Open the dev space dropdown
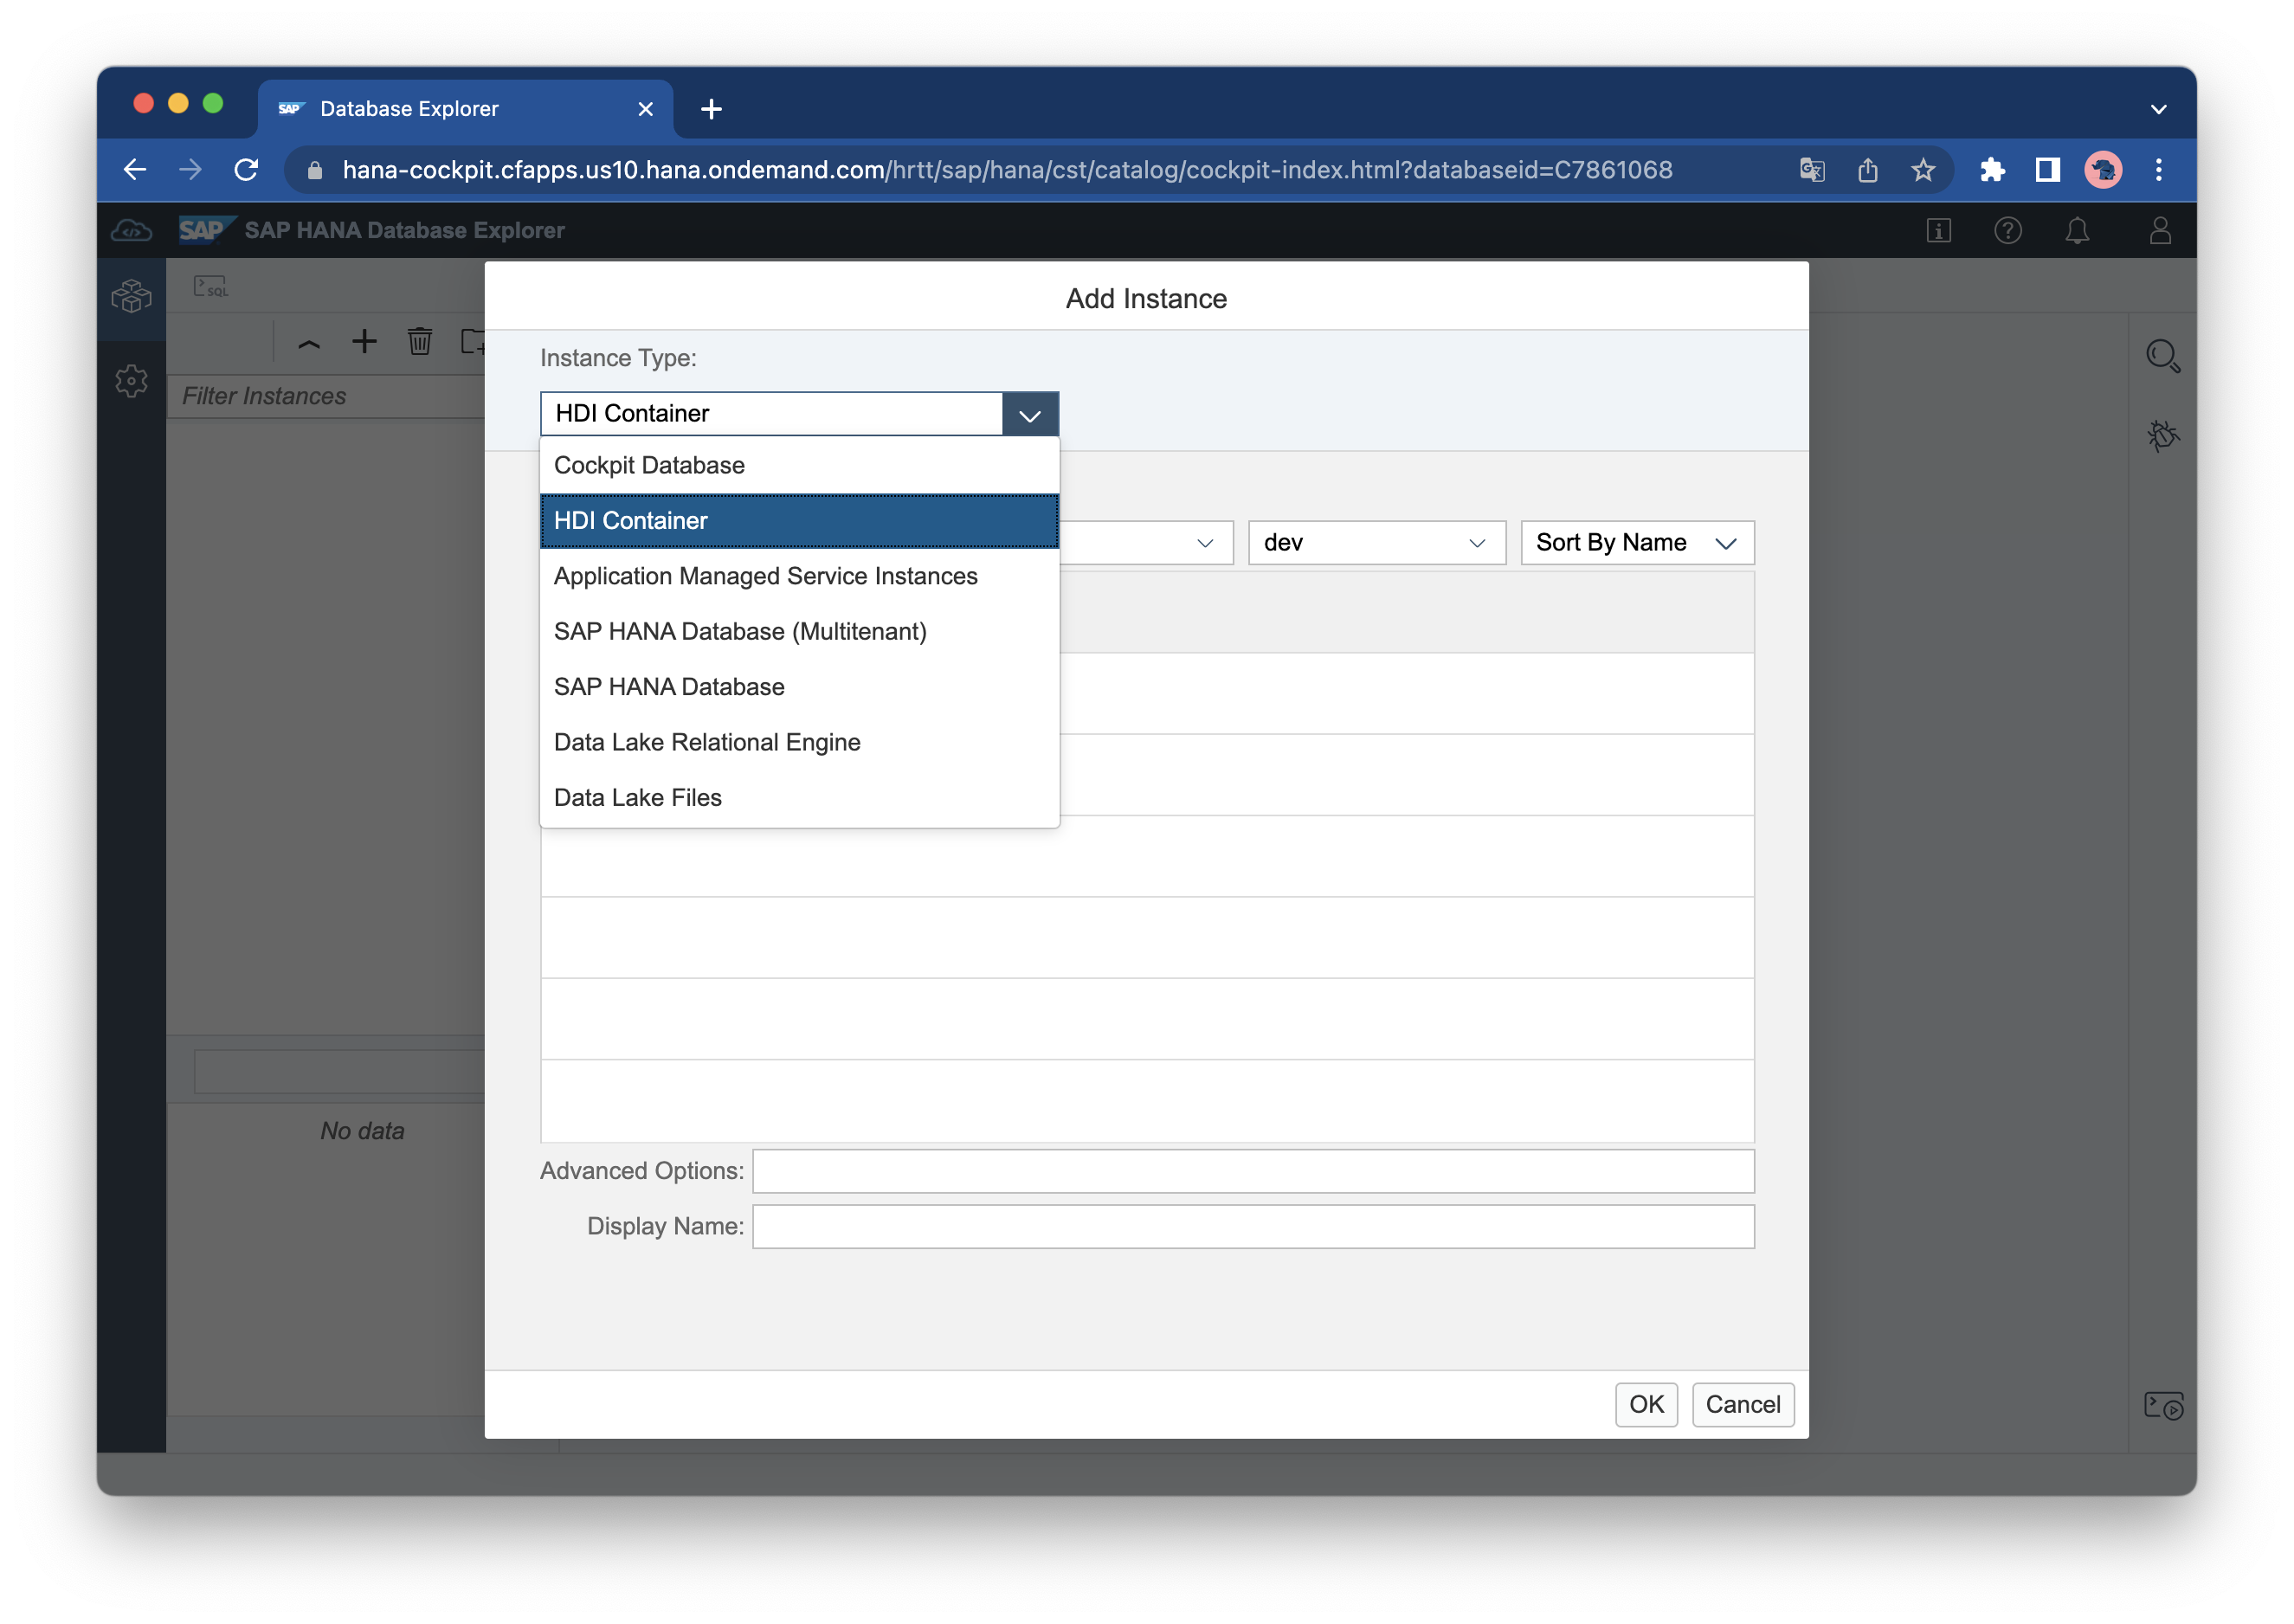The image size is (2294, 1624). [1376, 543]
